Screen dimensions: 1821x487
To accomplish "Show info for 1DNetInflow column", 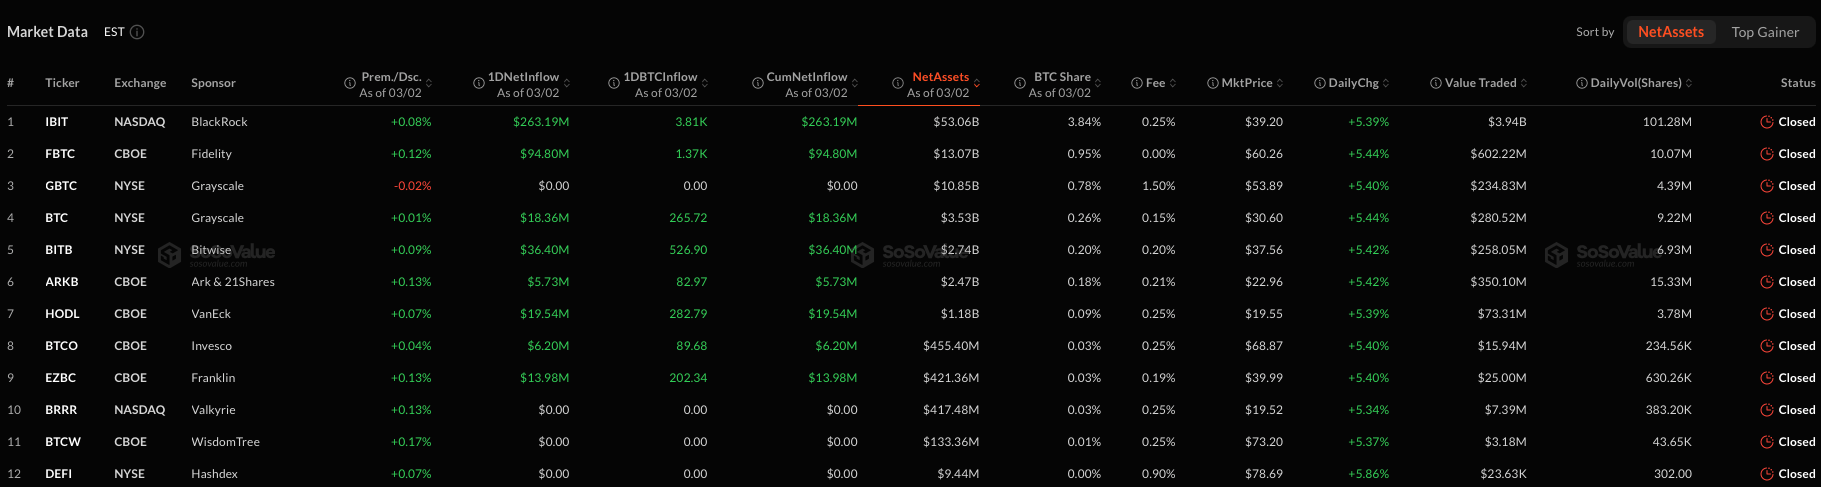I will point(479,83).
